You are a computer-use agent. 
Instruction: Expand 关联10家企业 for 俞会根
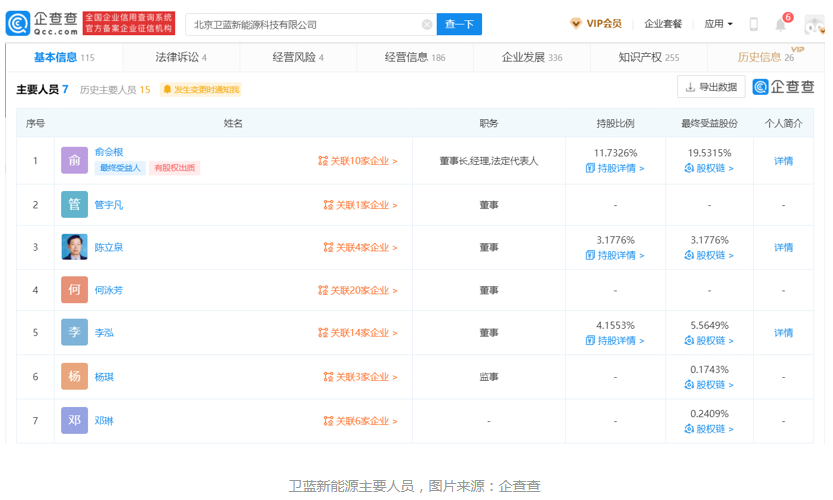point(358,161)
